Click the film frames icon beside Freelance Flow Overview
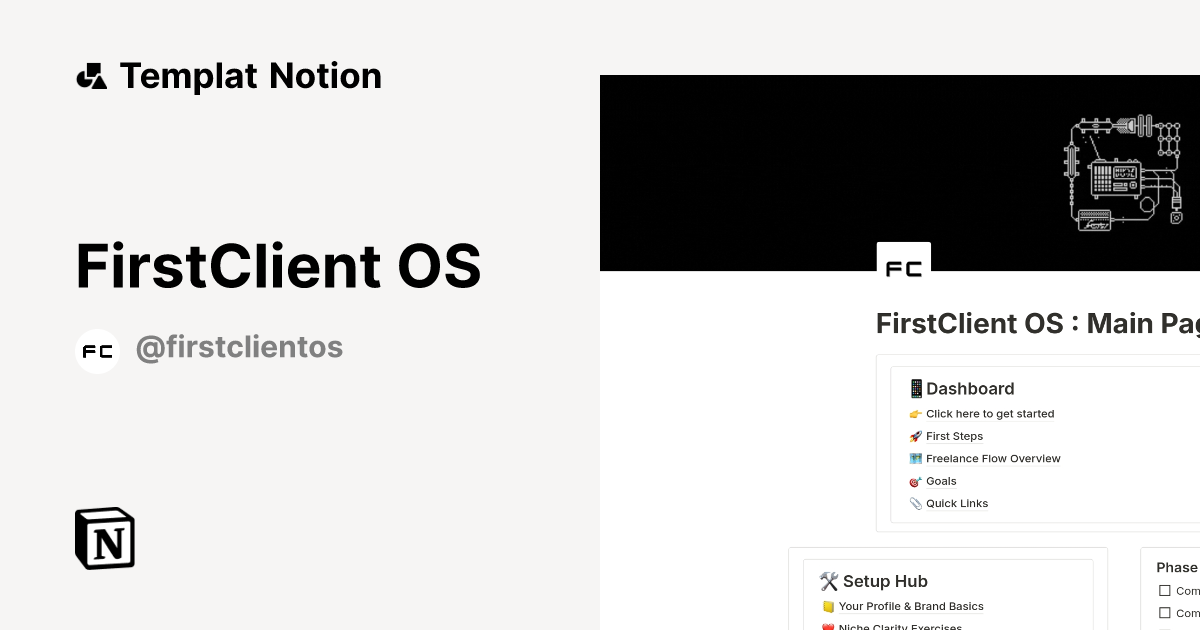The width and height of the screenshot is (1200, 630). (916, 458)
